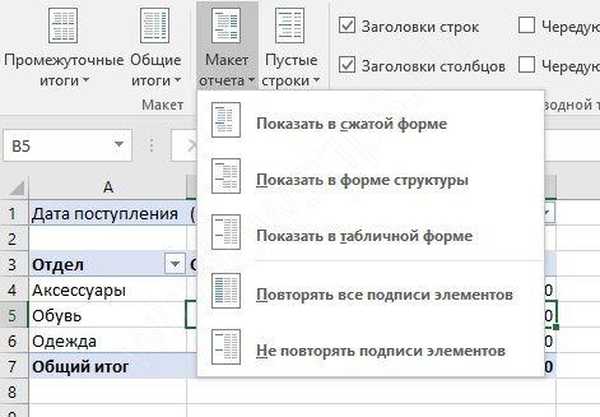The width and height of the screenshot is (600, 417).
Task: Click the Select All corner triangle
Action: [17, 188]
